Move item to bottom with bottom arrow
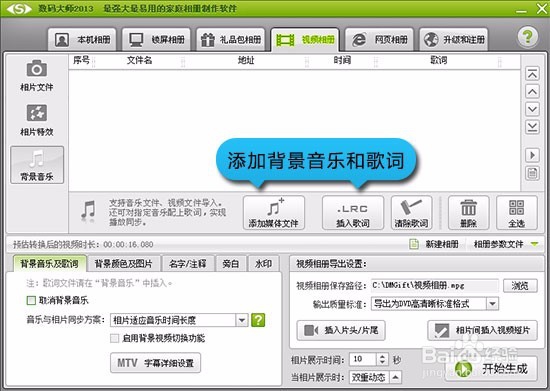 (532, 127)
